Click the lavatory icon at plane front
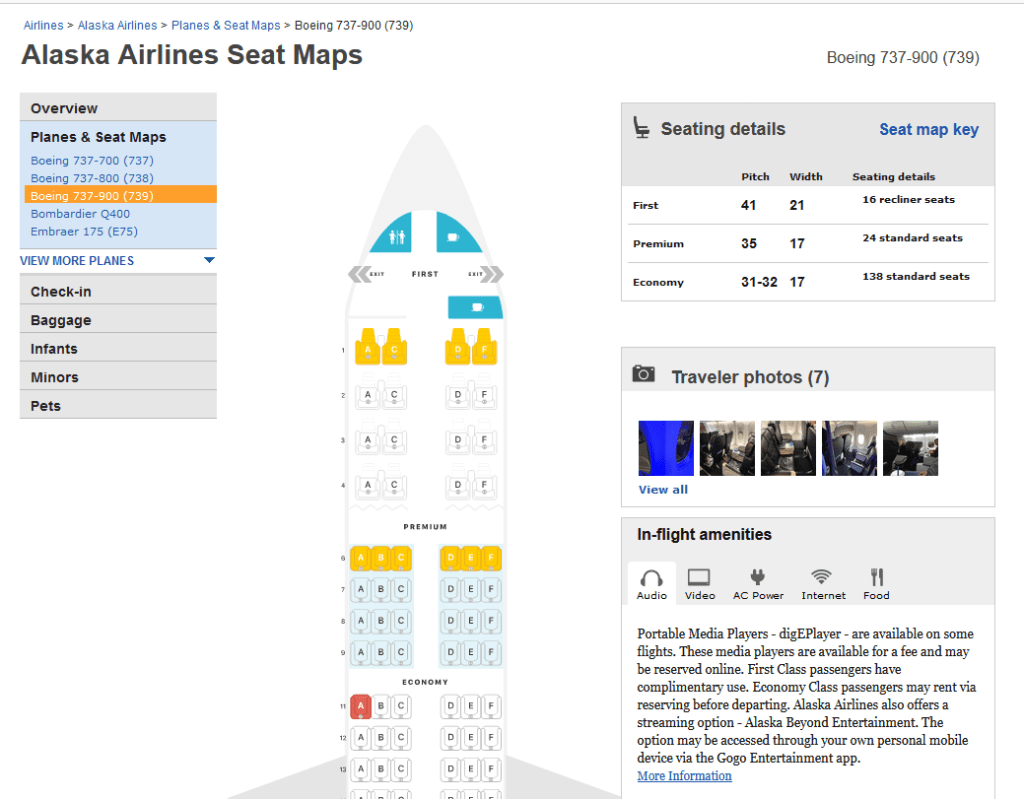Viewport: 1024px width, 799px height. 396,237
